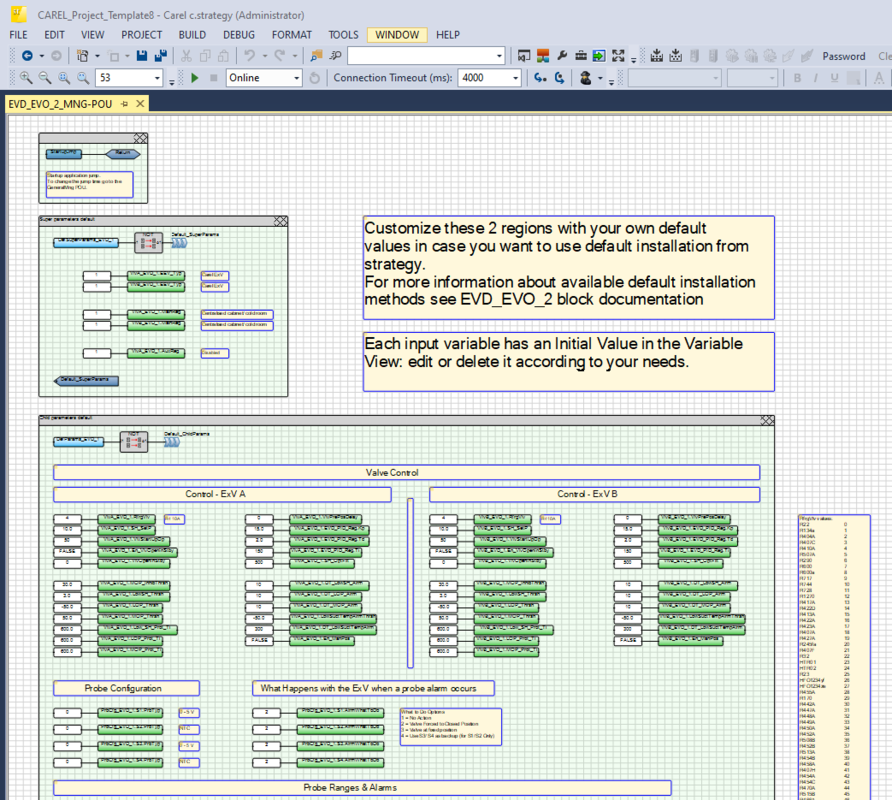Viewport: 892px width, 800px height.
Task: Select the Probe Configuration label block
Action: [126, 688]
